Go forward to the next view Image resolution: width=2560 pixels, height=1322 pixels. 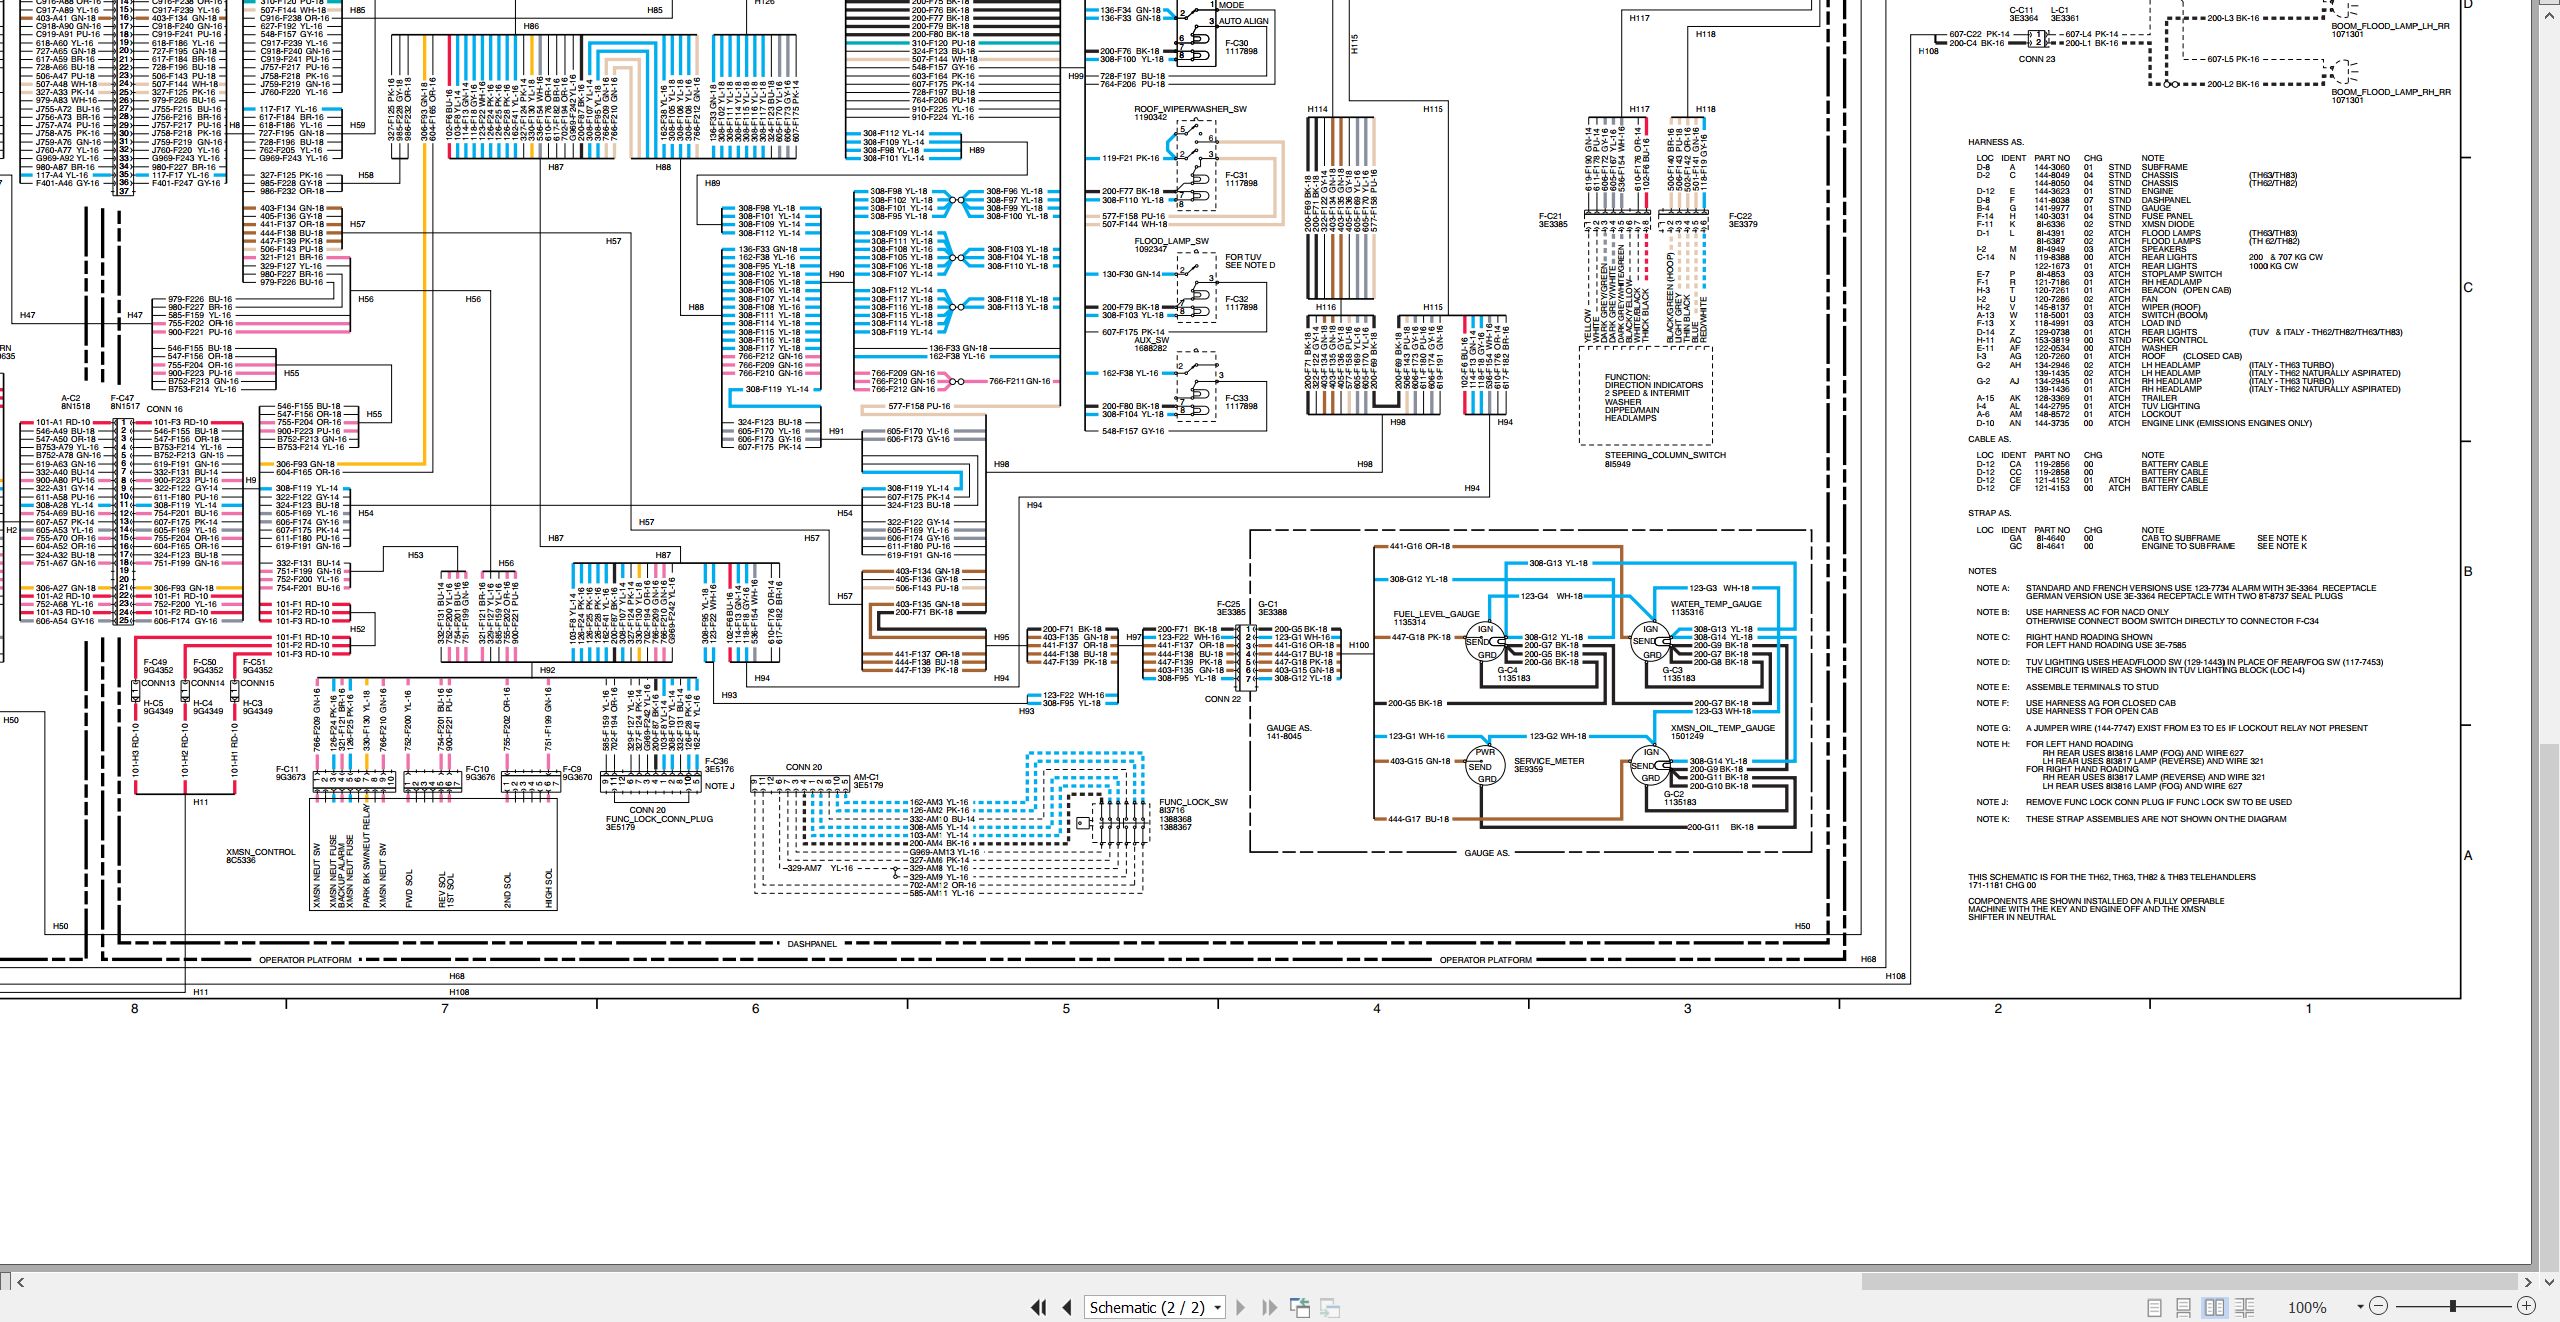tap(1330, 1307)
